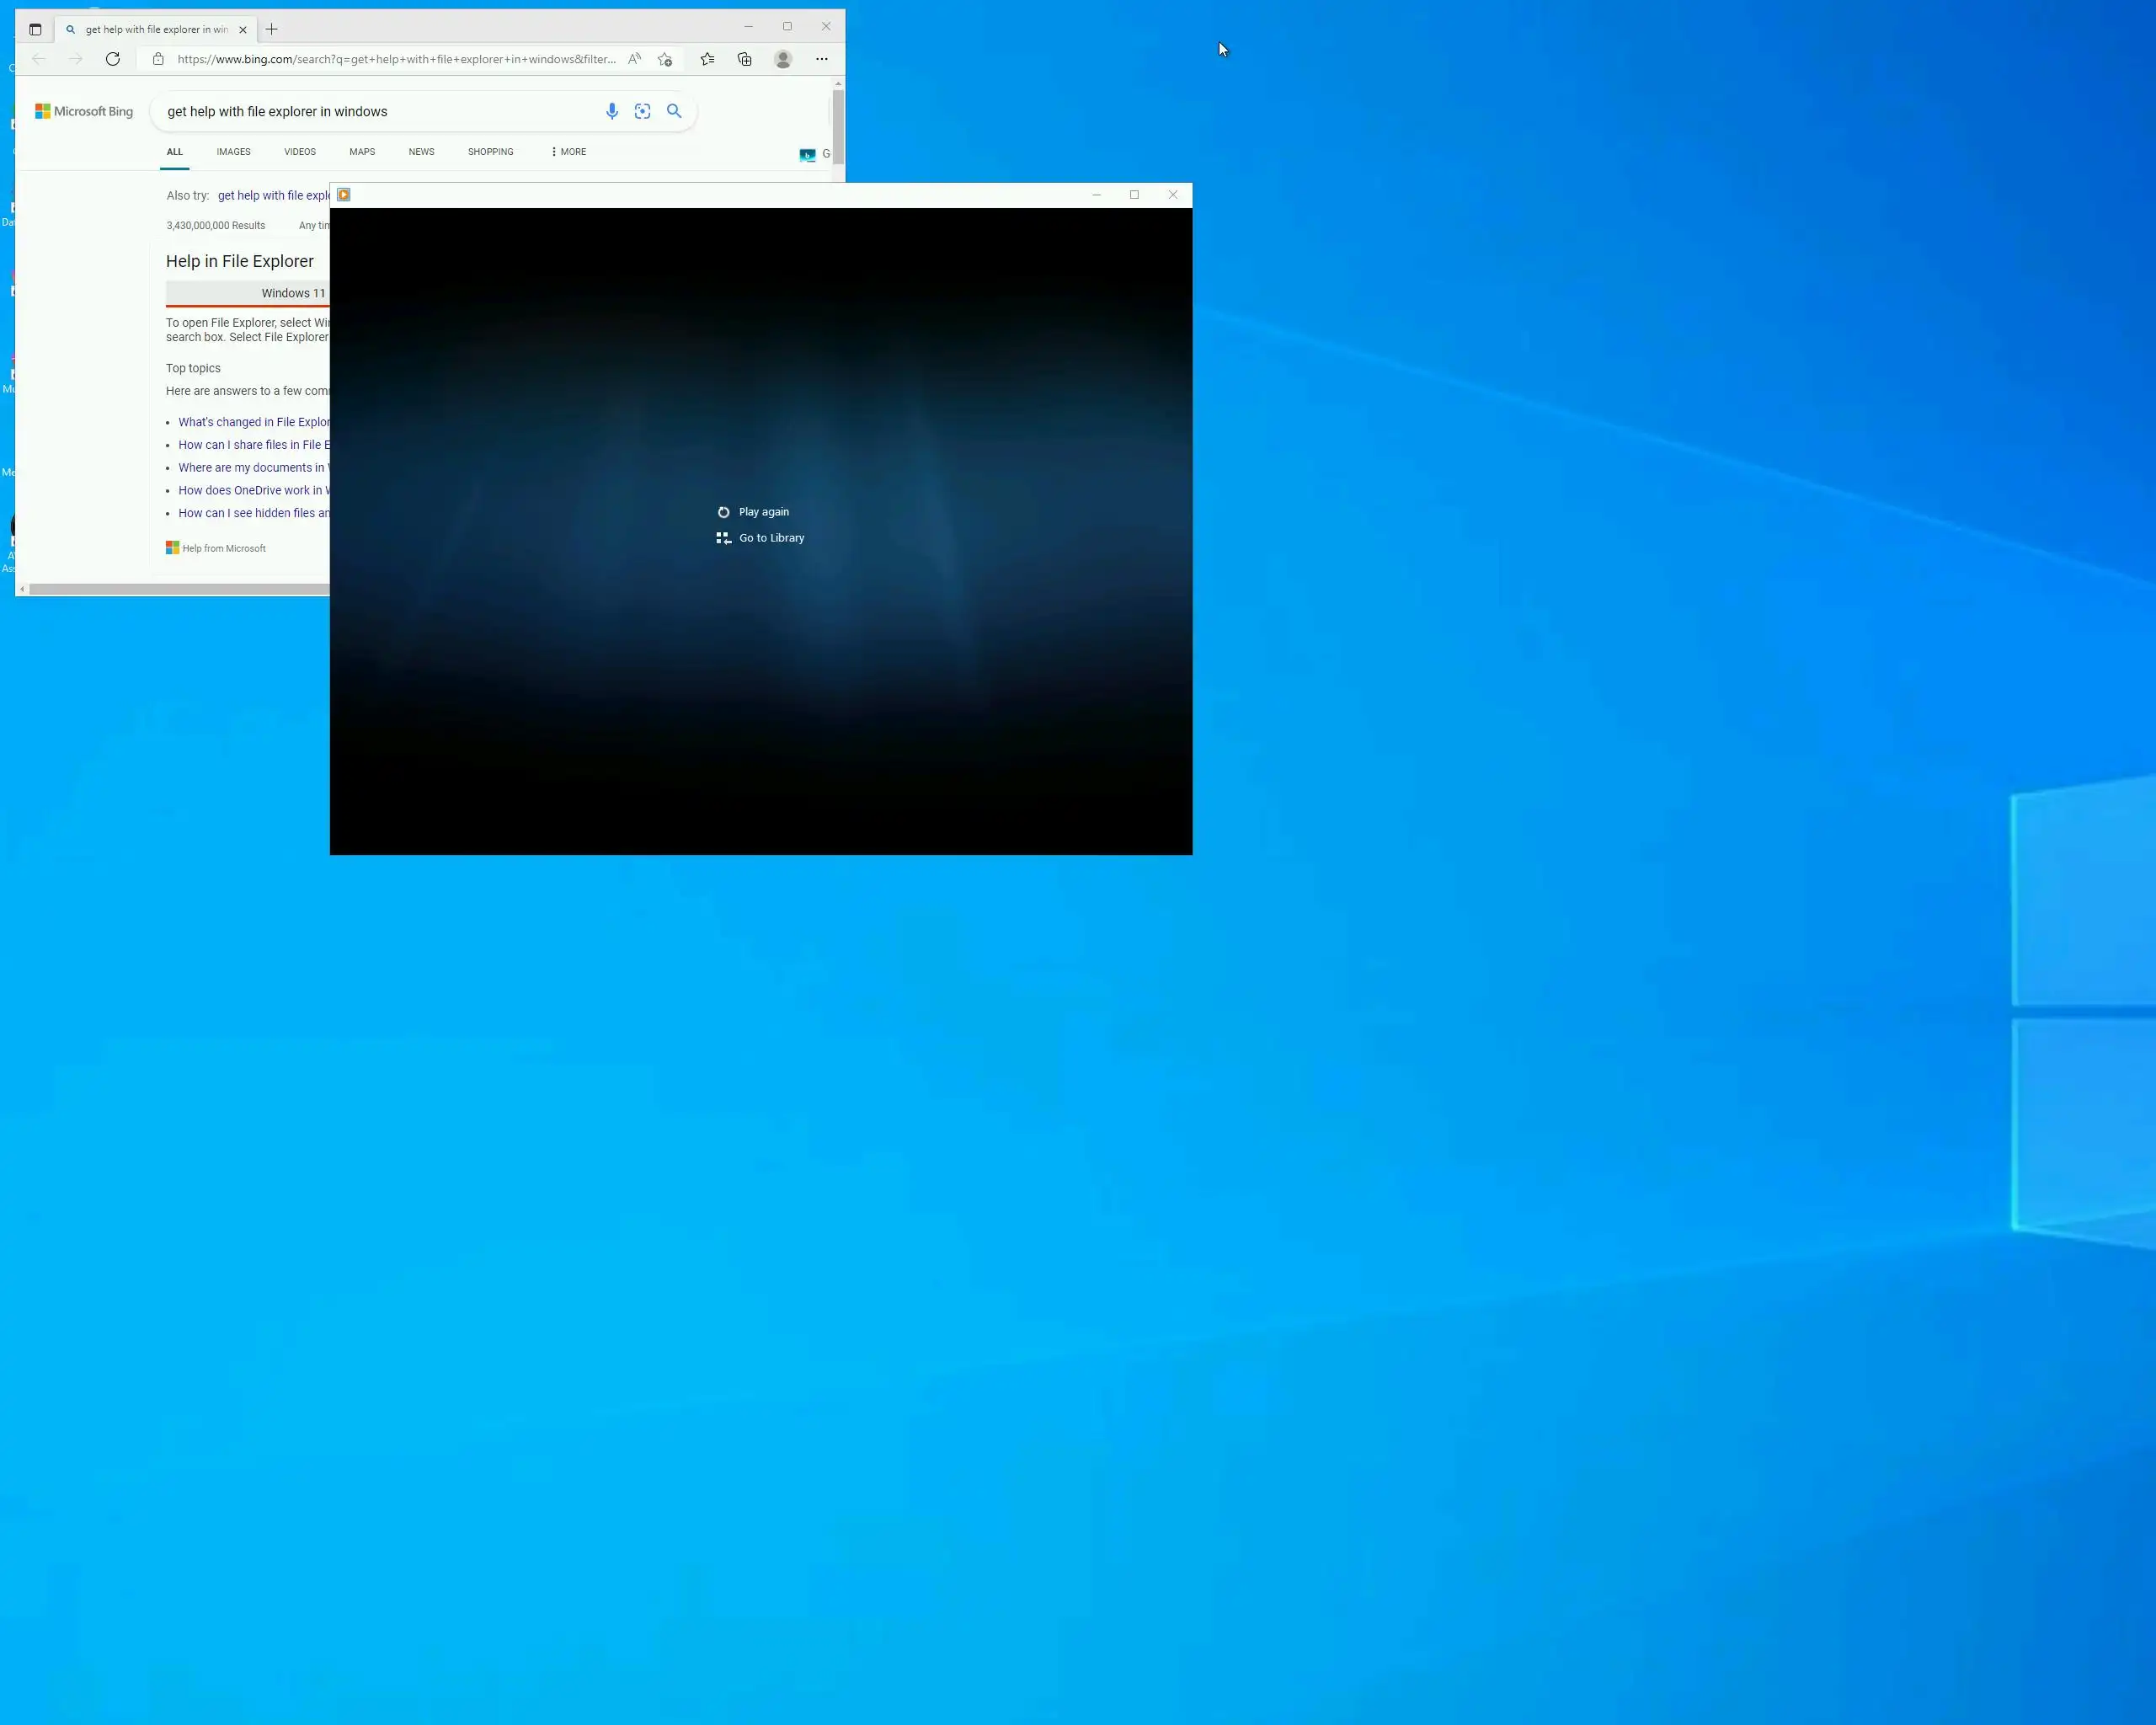The image size is (2156, 1725).
Task: Click the Bing microphone voice search icon
Action: tap(612, 112)
